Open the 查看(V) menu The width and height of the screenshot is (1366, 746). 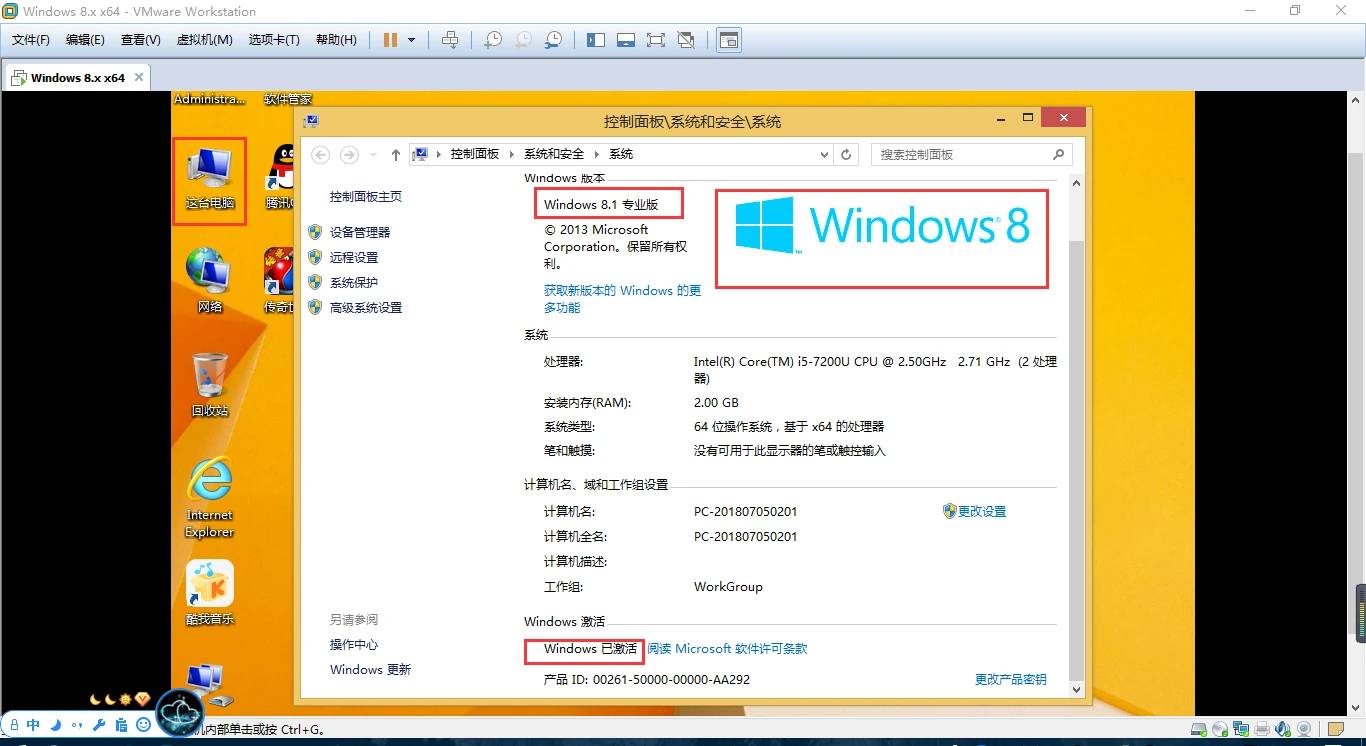coord(140,40)
